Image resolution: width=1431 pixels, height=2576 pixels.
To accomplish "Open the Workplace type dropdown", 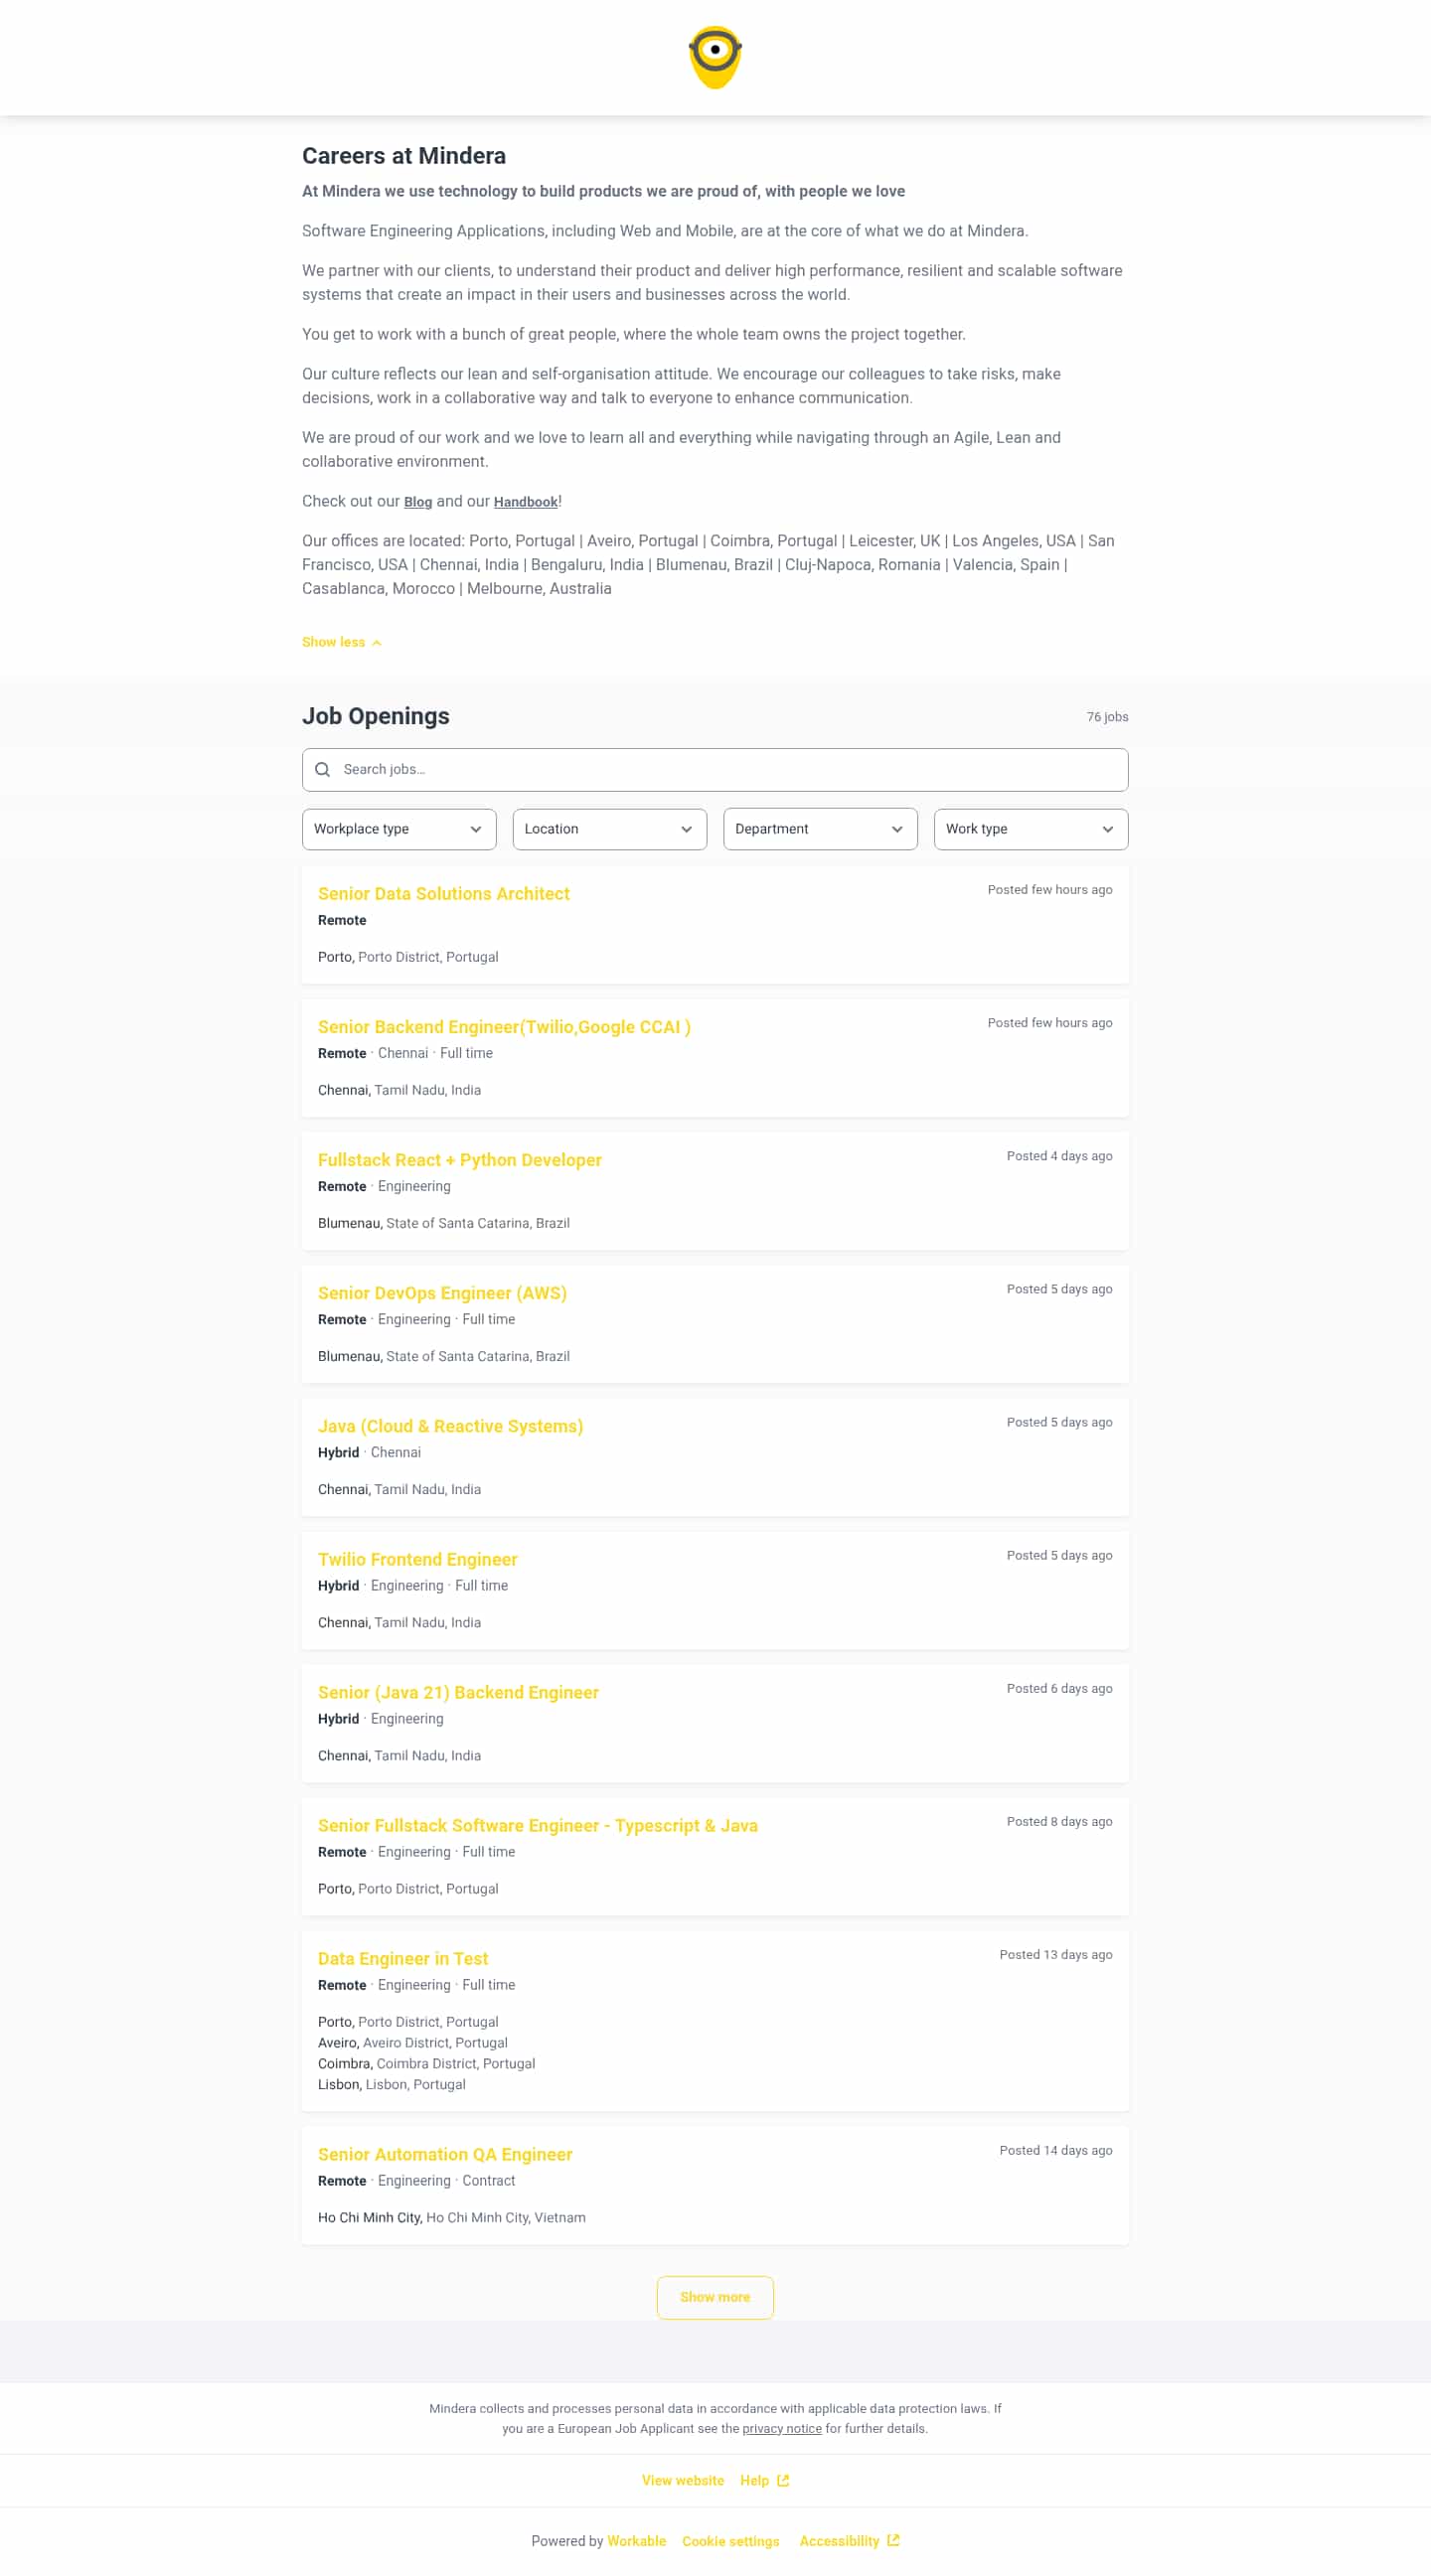I will [x=399, y=829].
